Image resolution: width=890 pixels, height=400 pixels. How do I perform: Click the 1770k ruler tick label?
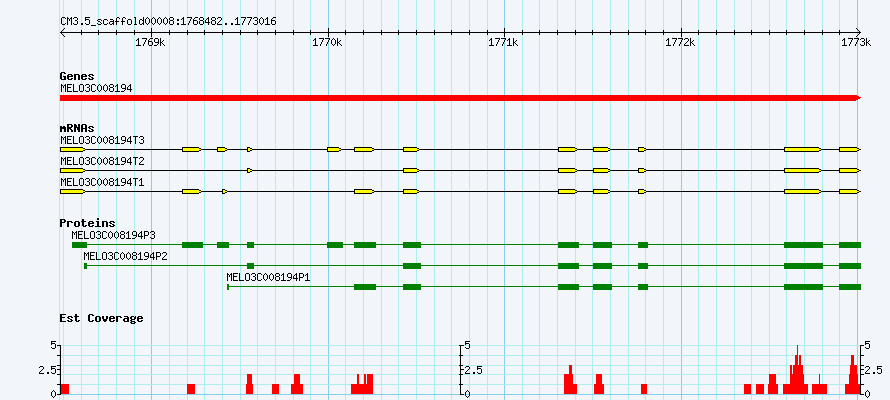[x=328, y=43]
